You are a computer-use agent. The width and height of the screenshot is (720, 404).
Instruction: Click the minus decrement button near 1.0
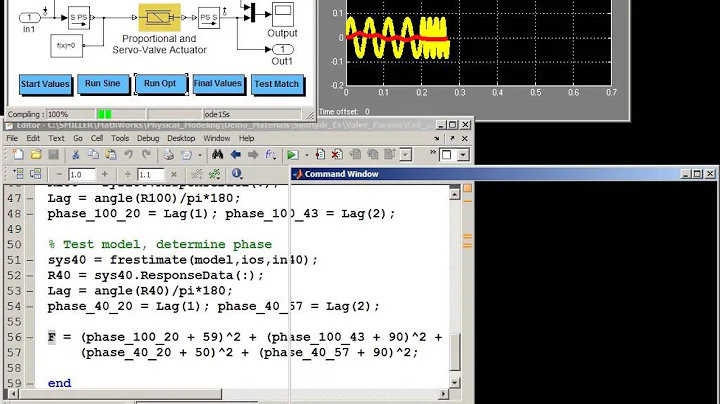click(59, 174)
